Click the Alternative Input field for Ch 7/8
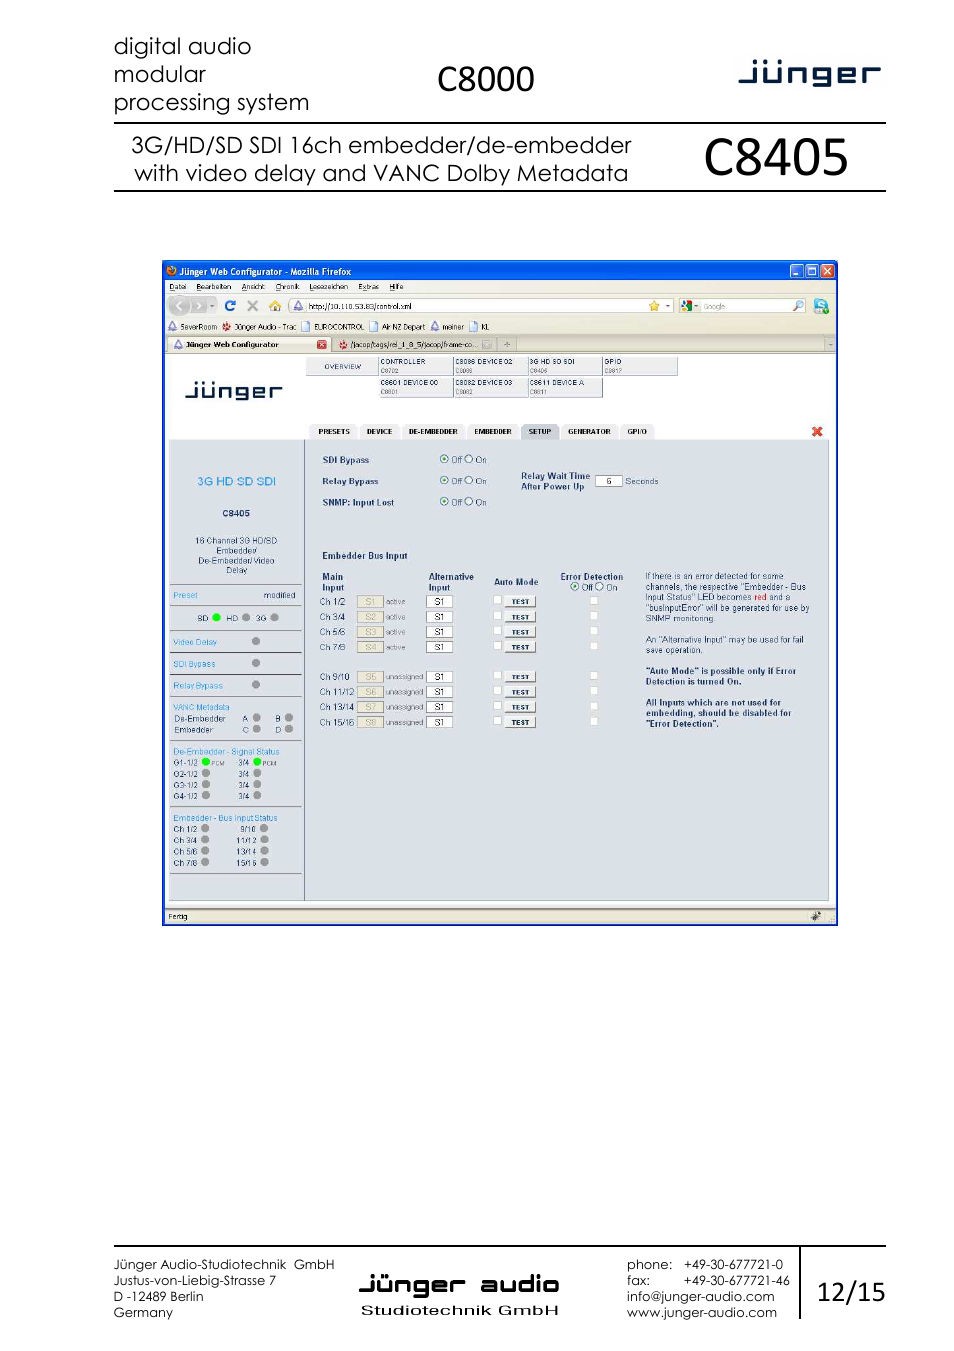Screen dimensions: 954x1351 pyautogui.click(x=440, y=647)
